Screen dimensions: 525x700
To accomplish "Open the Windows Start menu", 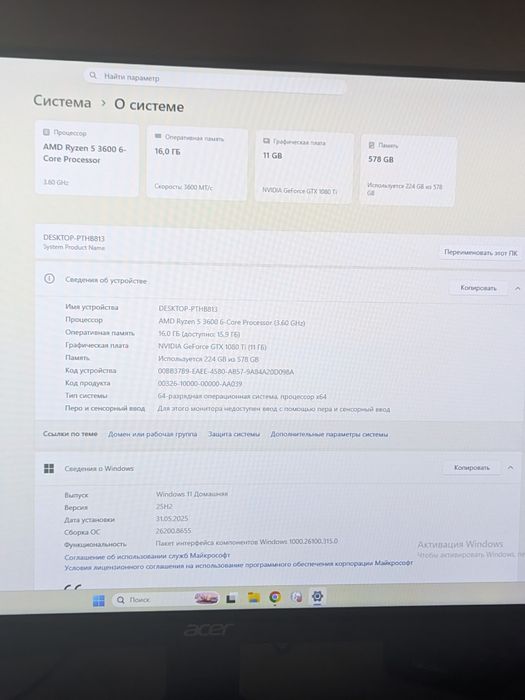I will click(x=99, y=600).
